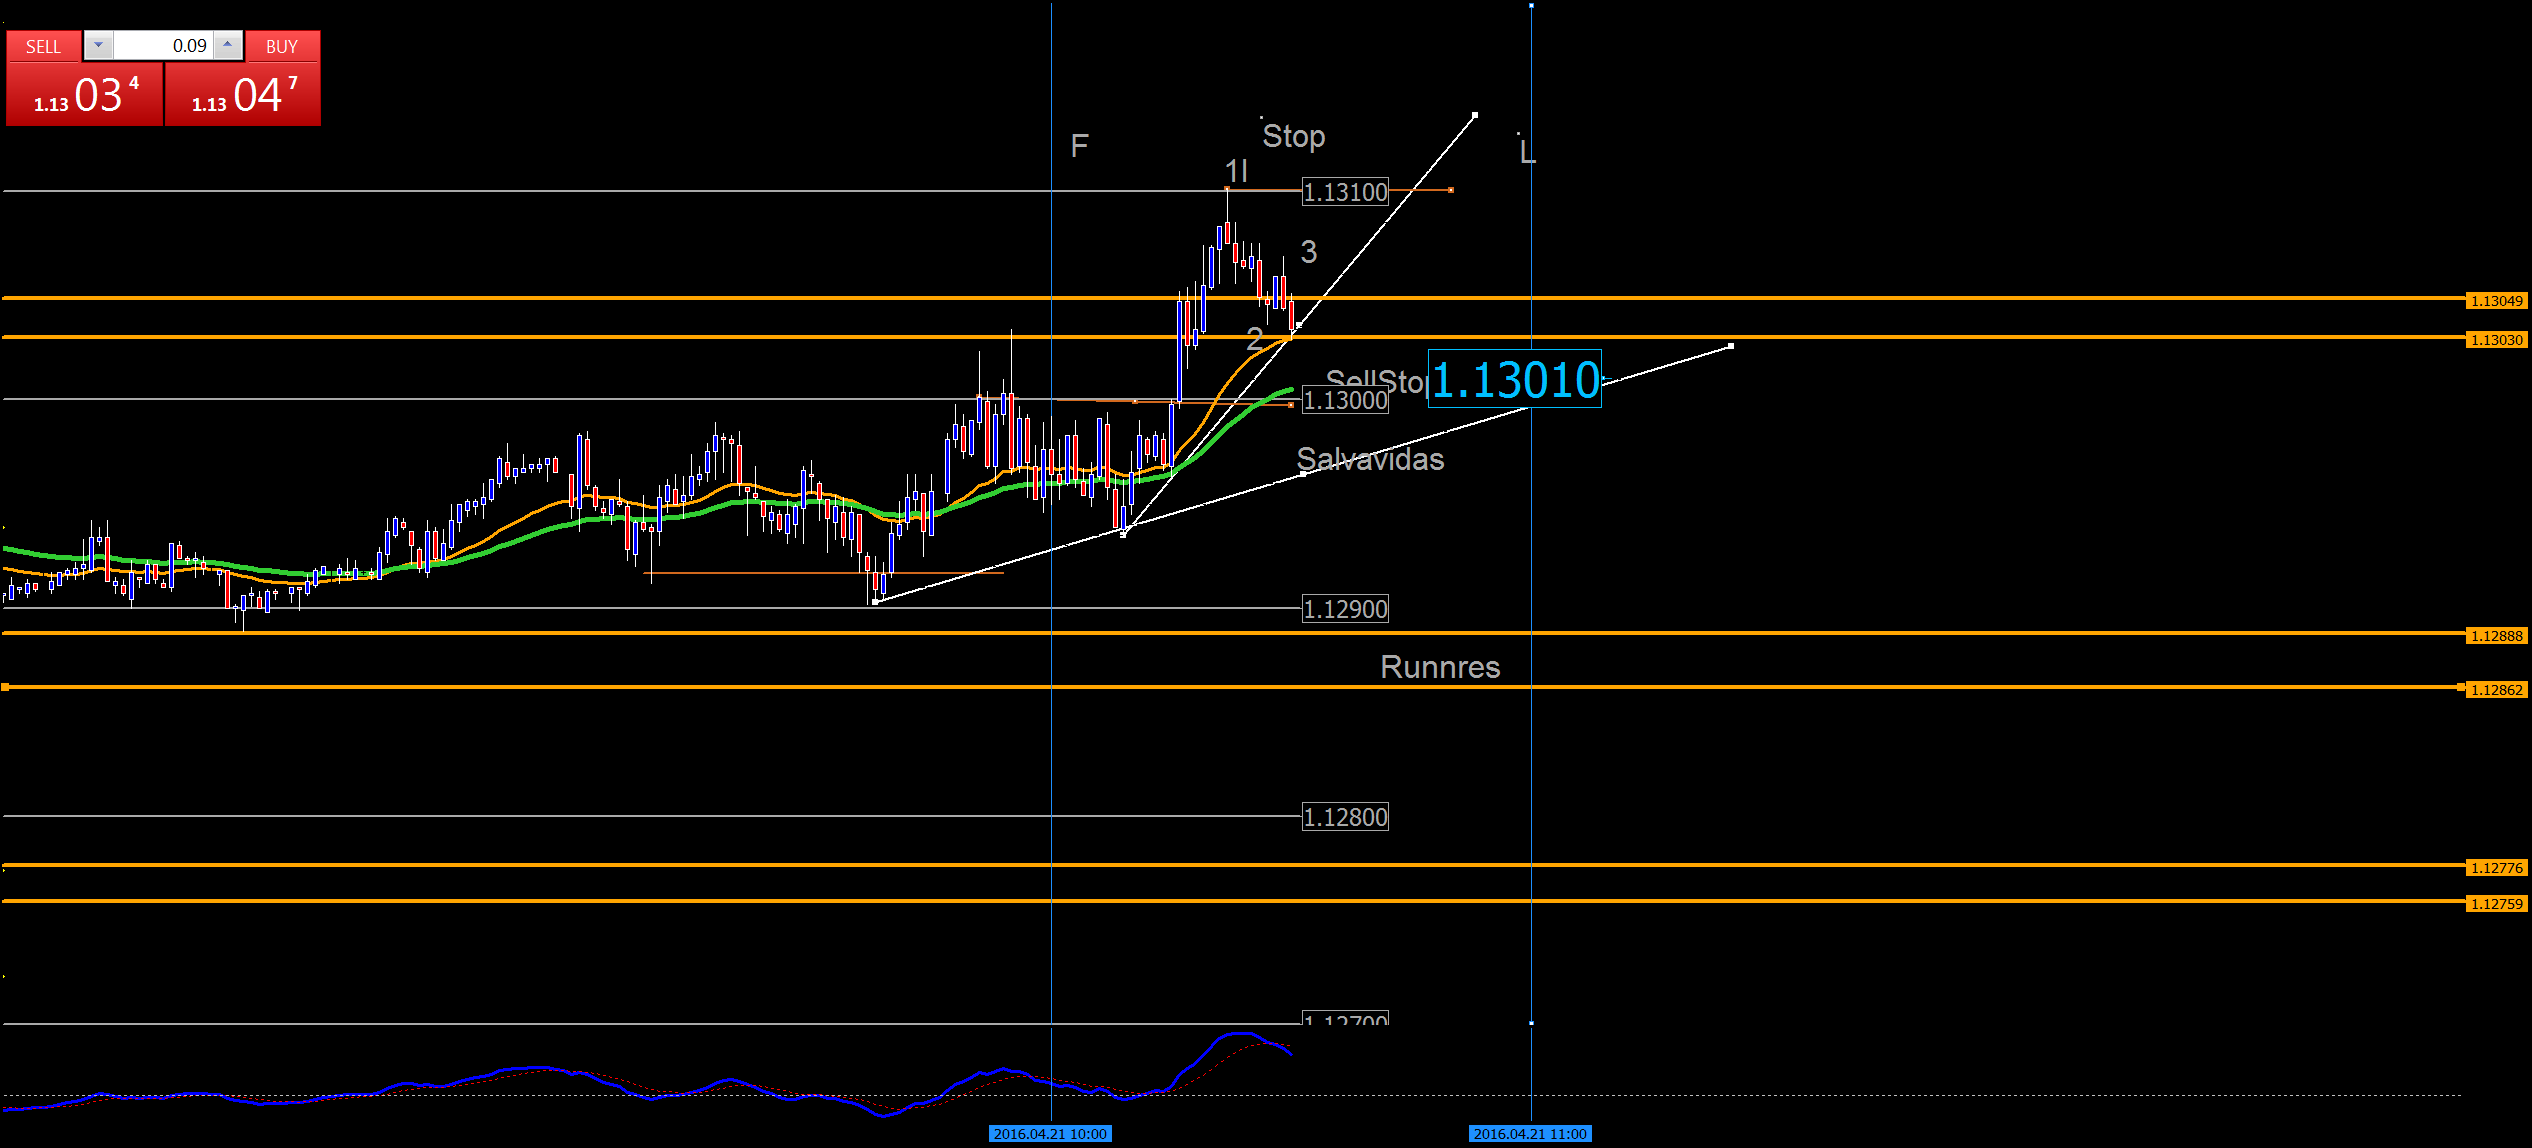Click the orange 1.12776 horizontal line tag

pos(2496,868)
